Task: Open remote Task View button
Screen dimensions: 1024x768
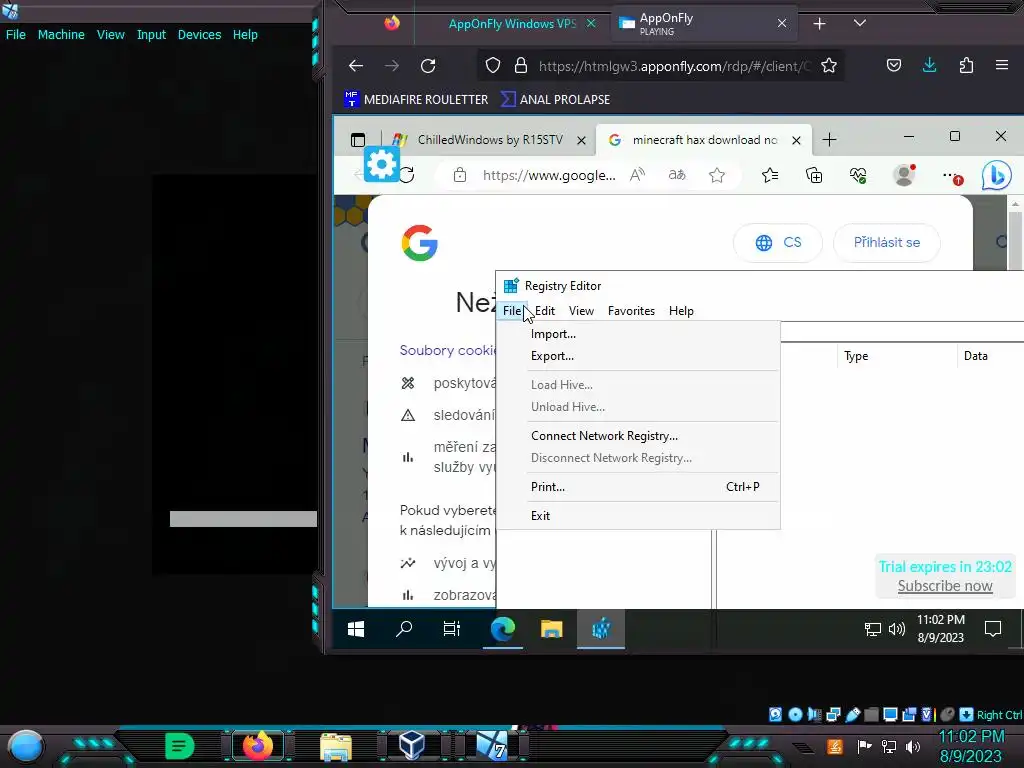Action: point(452,629)
